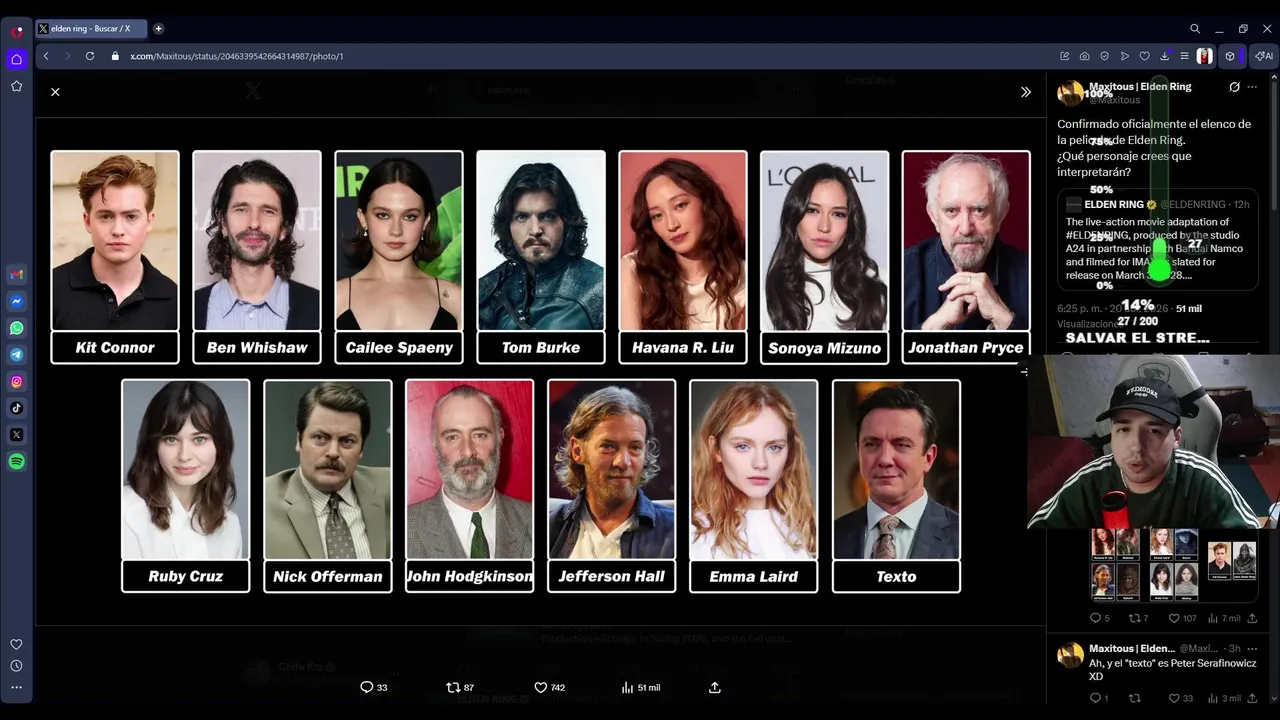Open the Maxitous | Elden Ring profile name

tap(1140, 87)
